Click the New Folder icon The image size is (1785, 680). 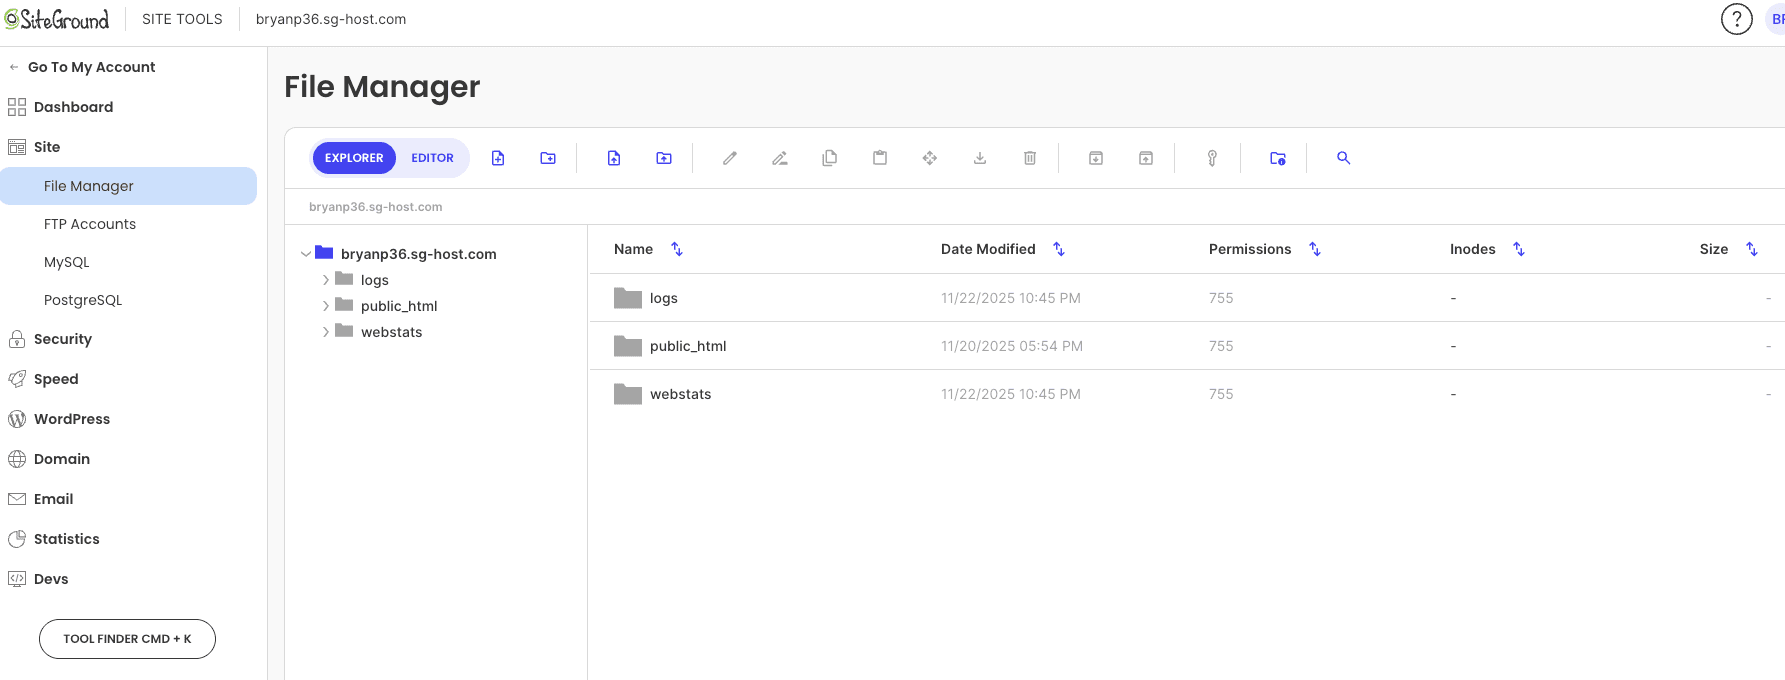(x=548, y=158)
